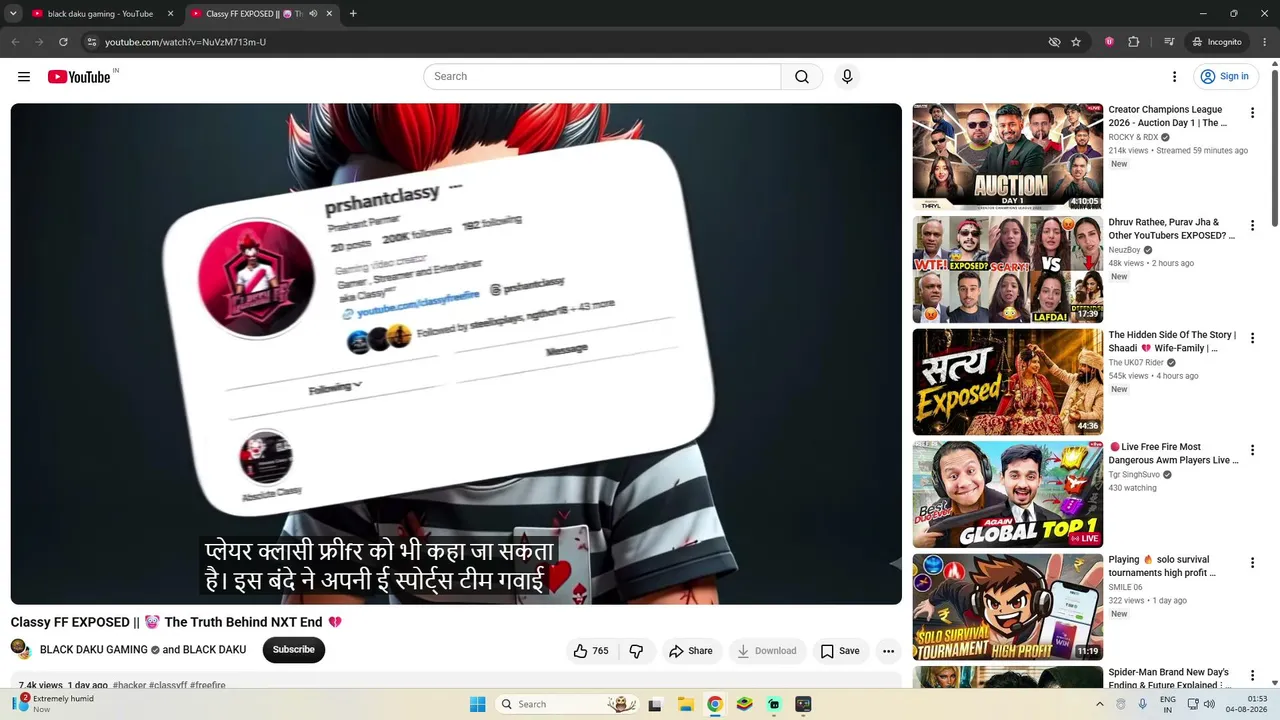The image size is (1280, 720).
Task: Open Chrome from the taskbar
Action: pyautogui.click(x=715, y=704)
